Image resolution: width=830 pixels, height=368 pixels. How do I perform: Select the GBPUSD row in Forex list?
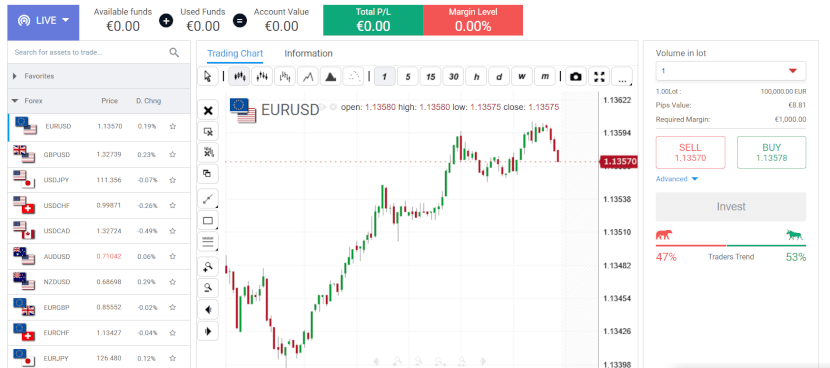pyautogui.click(x=99, y=155)
